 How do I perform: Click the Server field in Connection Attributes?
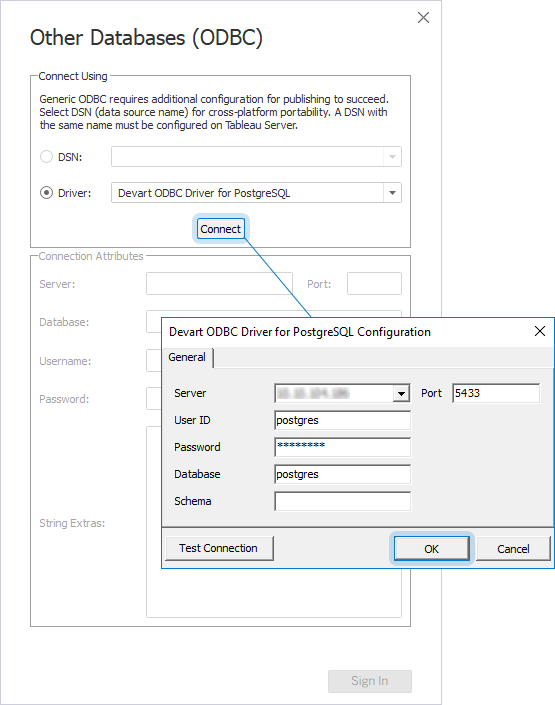pos(219,284)
